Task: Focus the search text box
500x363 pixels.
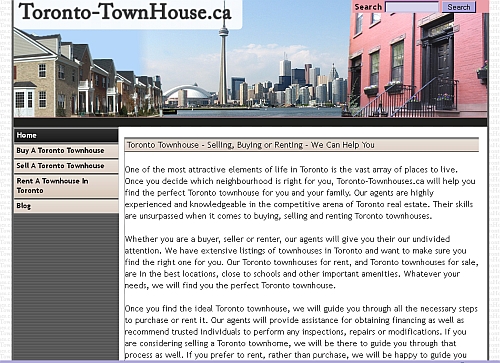Action: click(412, 7)
